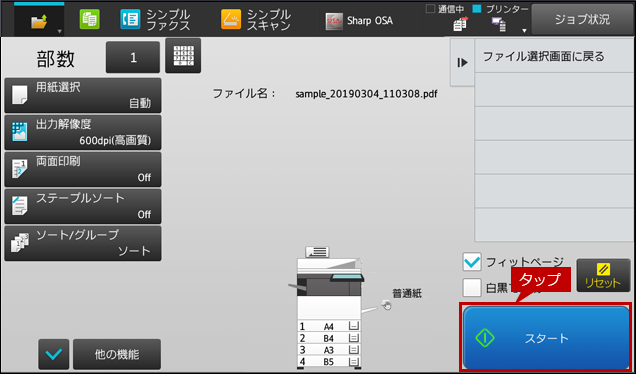Open 両面印刷 duplex printing setting
Screen dimensions: 636x374
[83, 169]
